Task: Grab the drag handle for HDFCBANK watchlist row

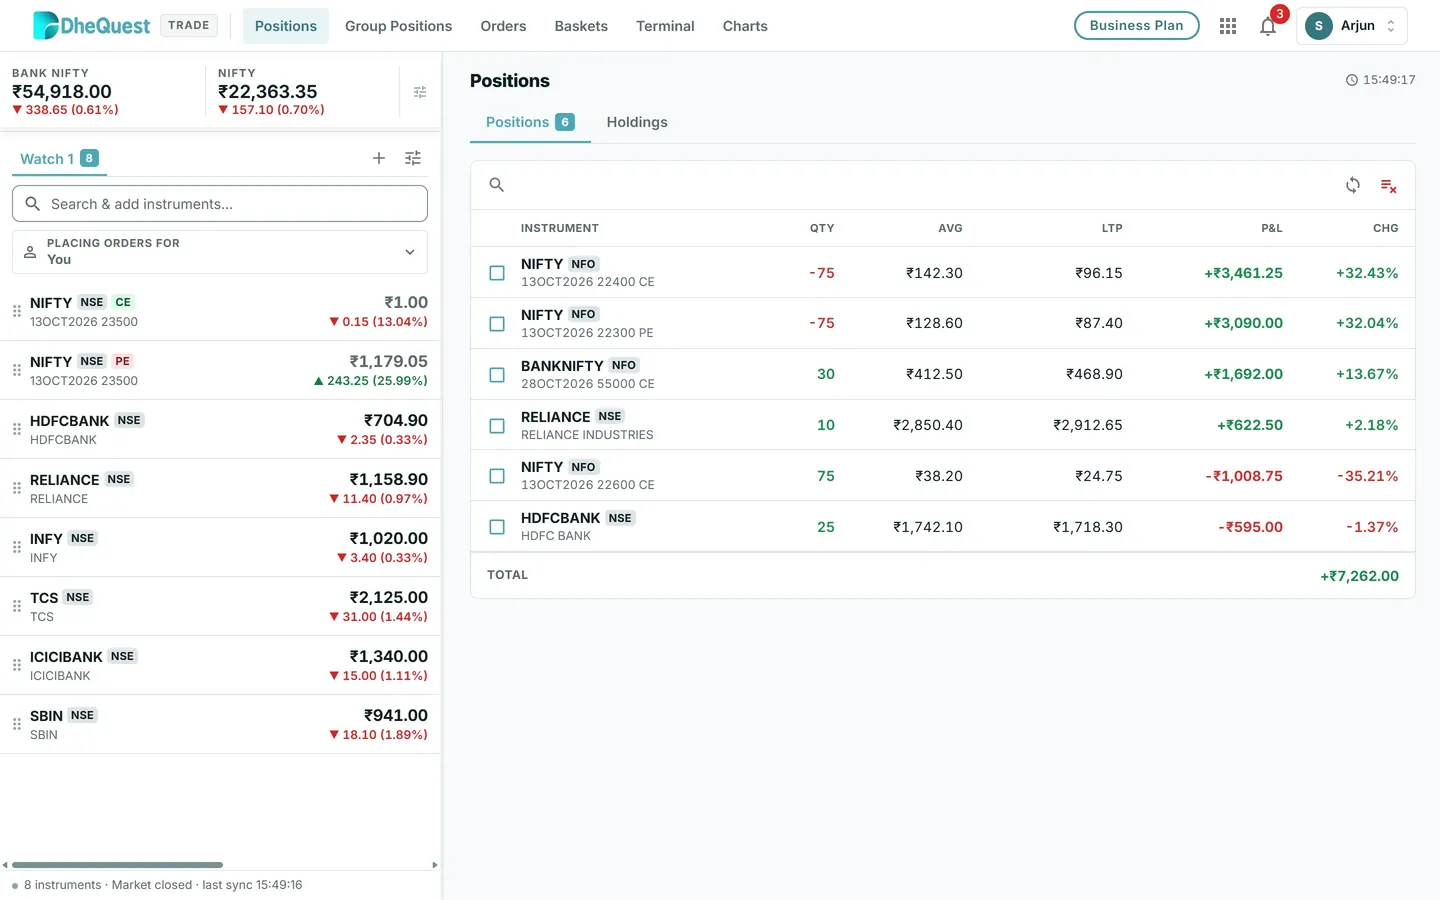Action: click(x=17, y=429)
